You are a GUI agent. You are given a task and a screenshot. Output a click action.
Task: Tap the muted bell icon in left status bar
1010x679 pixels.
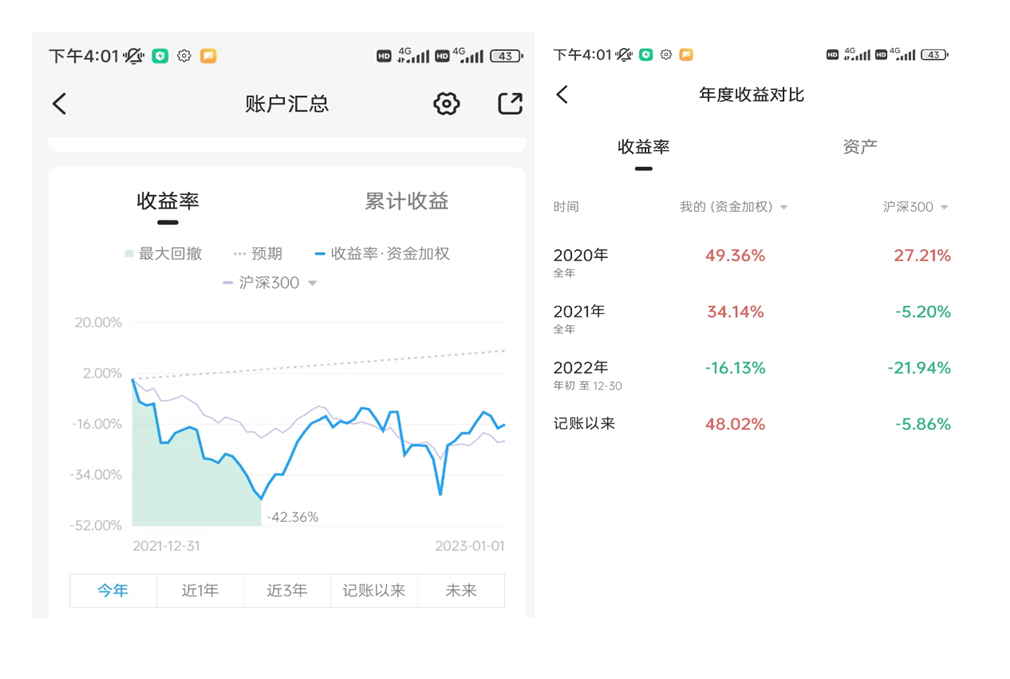pyautogui.click(x=134, y=56)
